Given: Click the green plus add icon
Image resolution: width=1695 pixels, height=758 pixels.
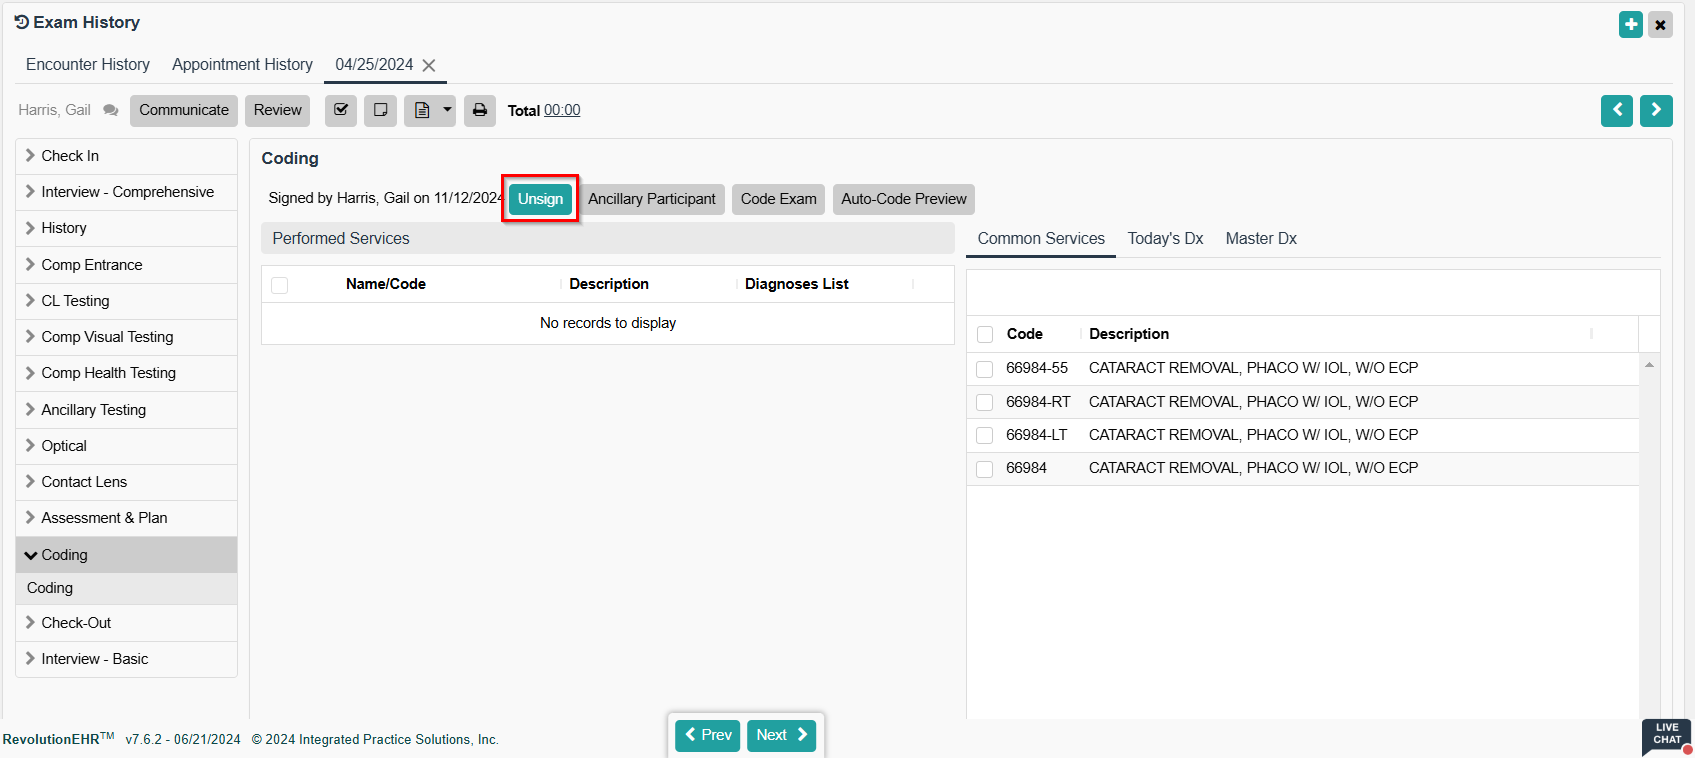Looking at the screenshot, I should click(1630, 25).
